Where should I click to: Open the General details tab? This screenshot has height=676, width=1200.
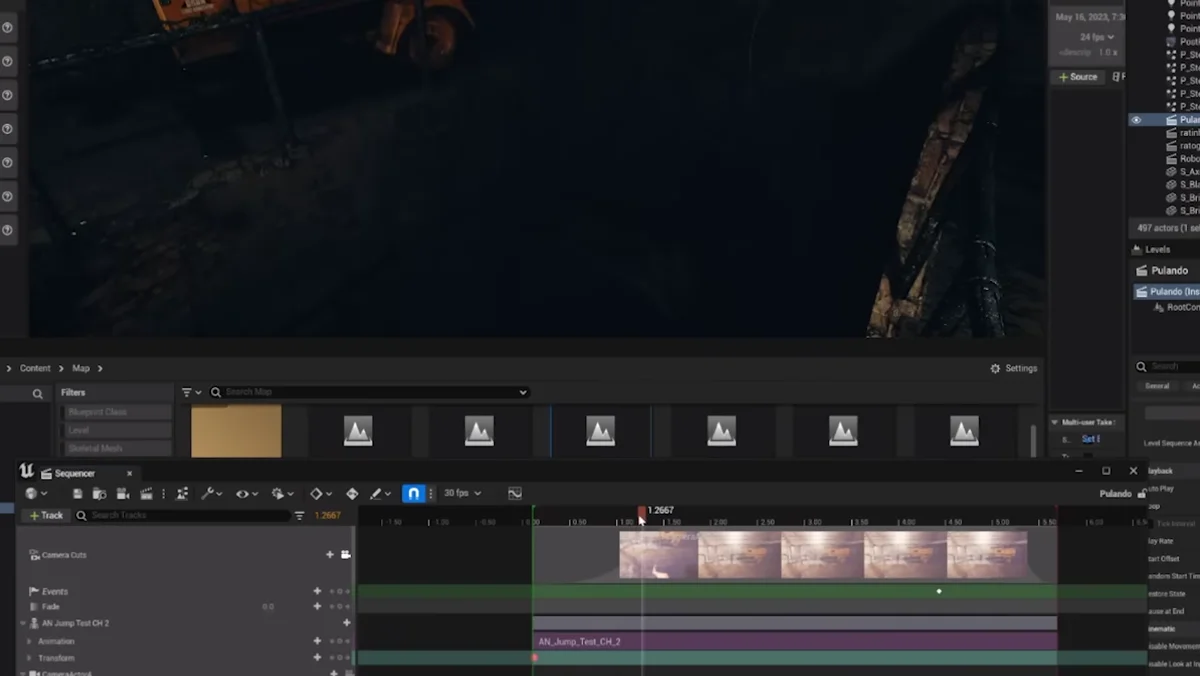[1157, 386]
